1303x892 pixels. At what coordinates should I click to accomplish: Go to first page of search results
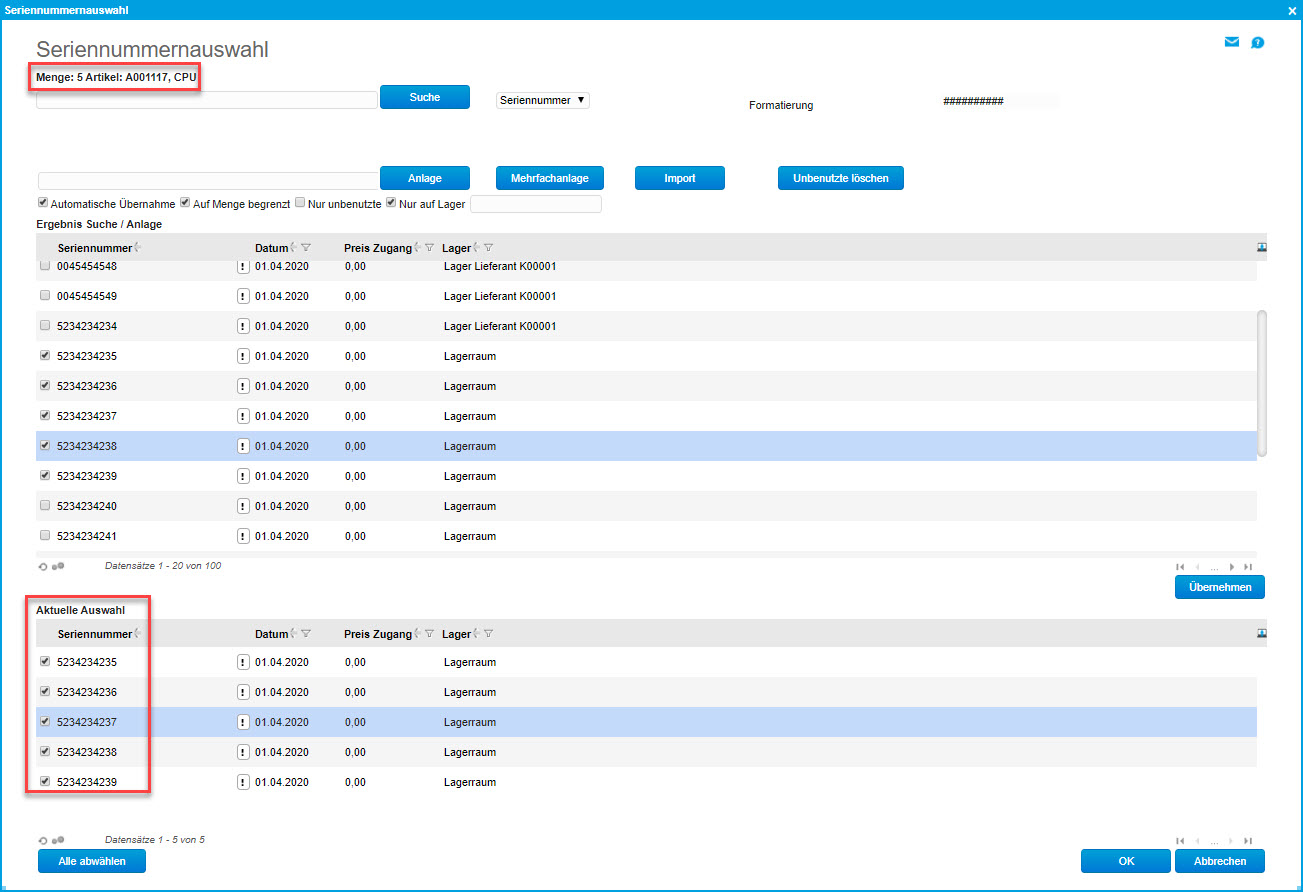point(1181,567)
